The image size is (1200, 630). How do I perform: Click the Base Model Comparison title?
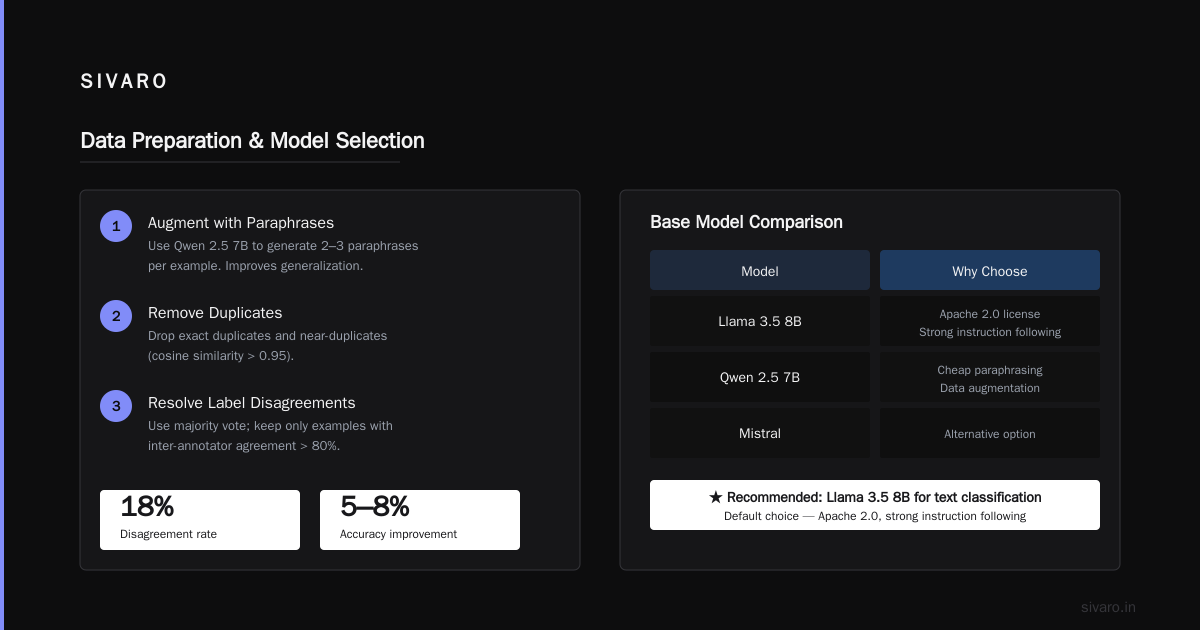point(746,222)
